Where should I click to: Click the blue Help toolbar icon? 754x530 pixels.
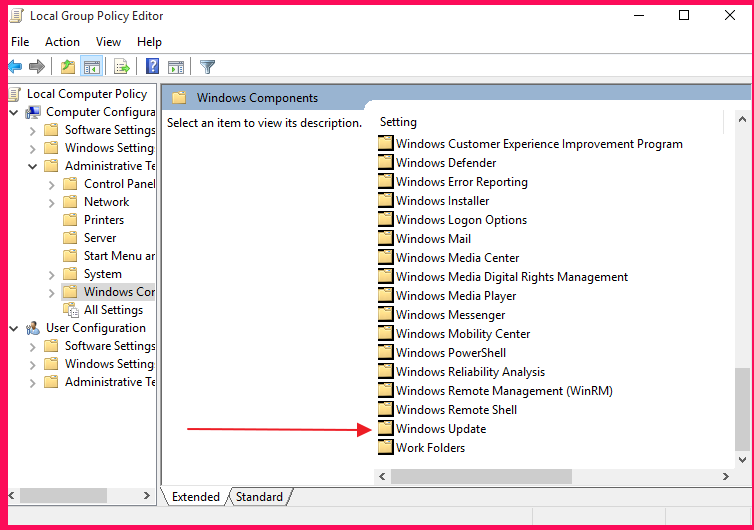[152, 67]
